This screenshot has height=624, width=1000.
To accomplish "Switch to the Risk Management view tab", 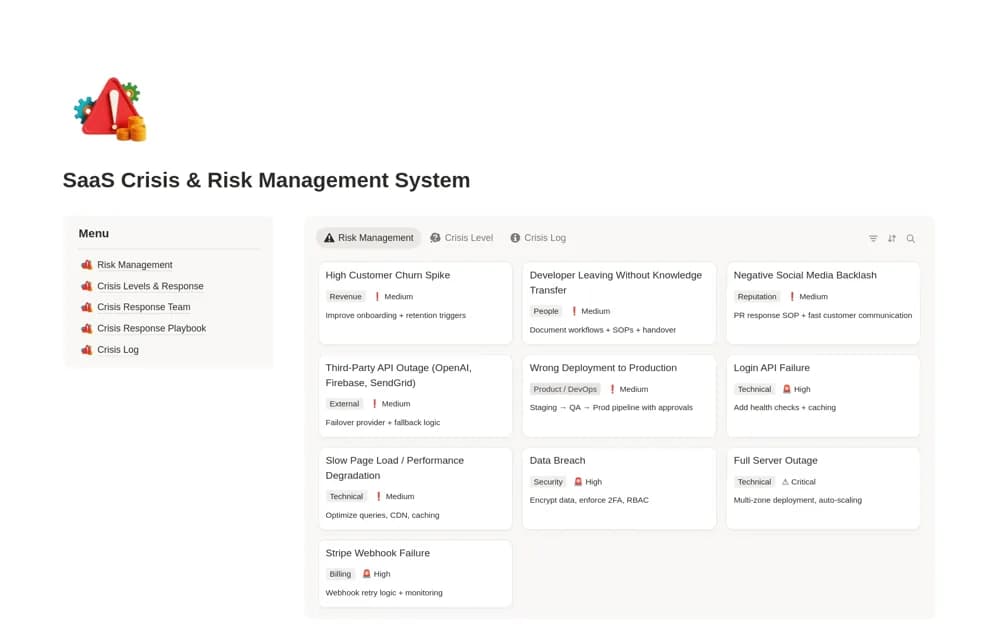I will pyautogui.click(x=369, y=238).
